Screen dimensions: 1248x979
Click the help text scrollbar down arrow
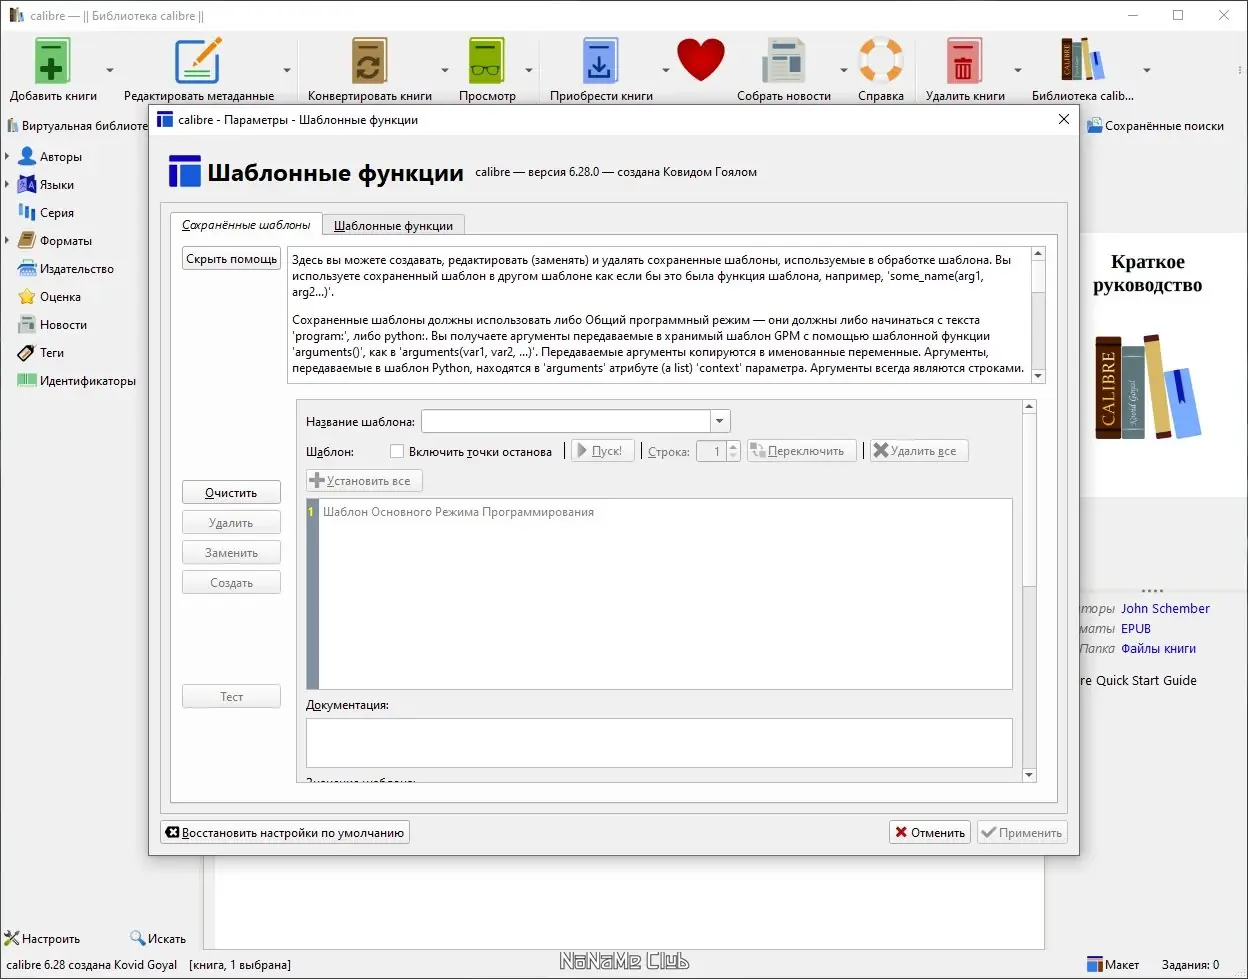[1038, 376]
